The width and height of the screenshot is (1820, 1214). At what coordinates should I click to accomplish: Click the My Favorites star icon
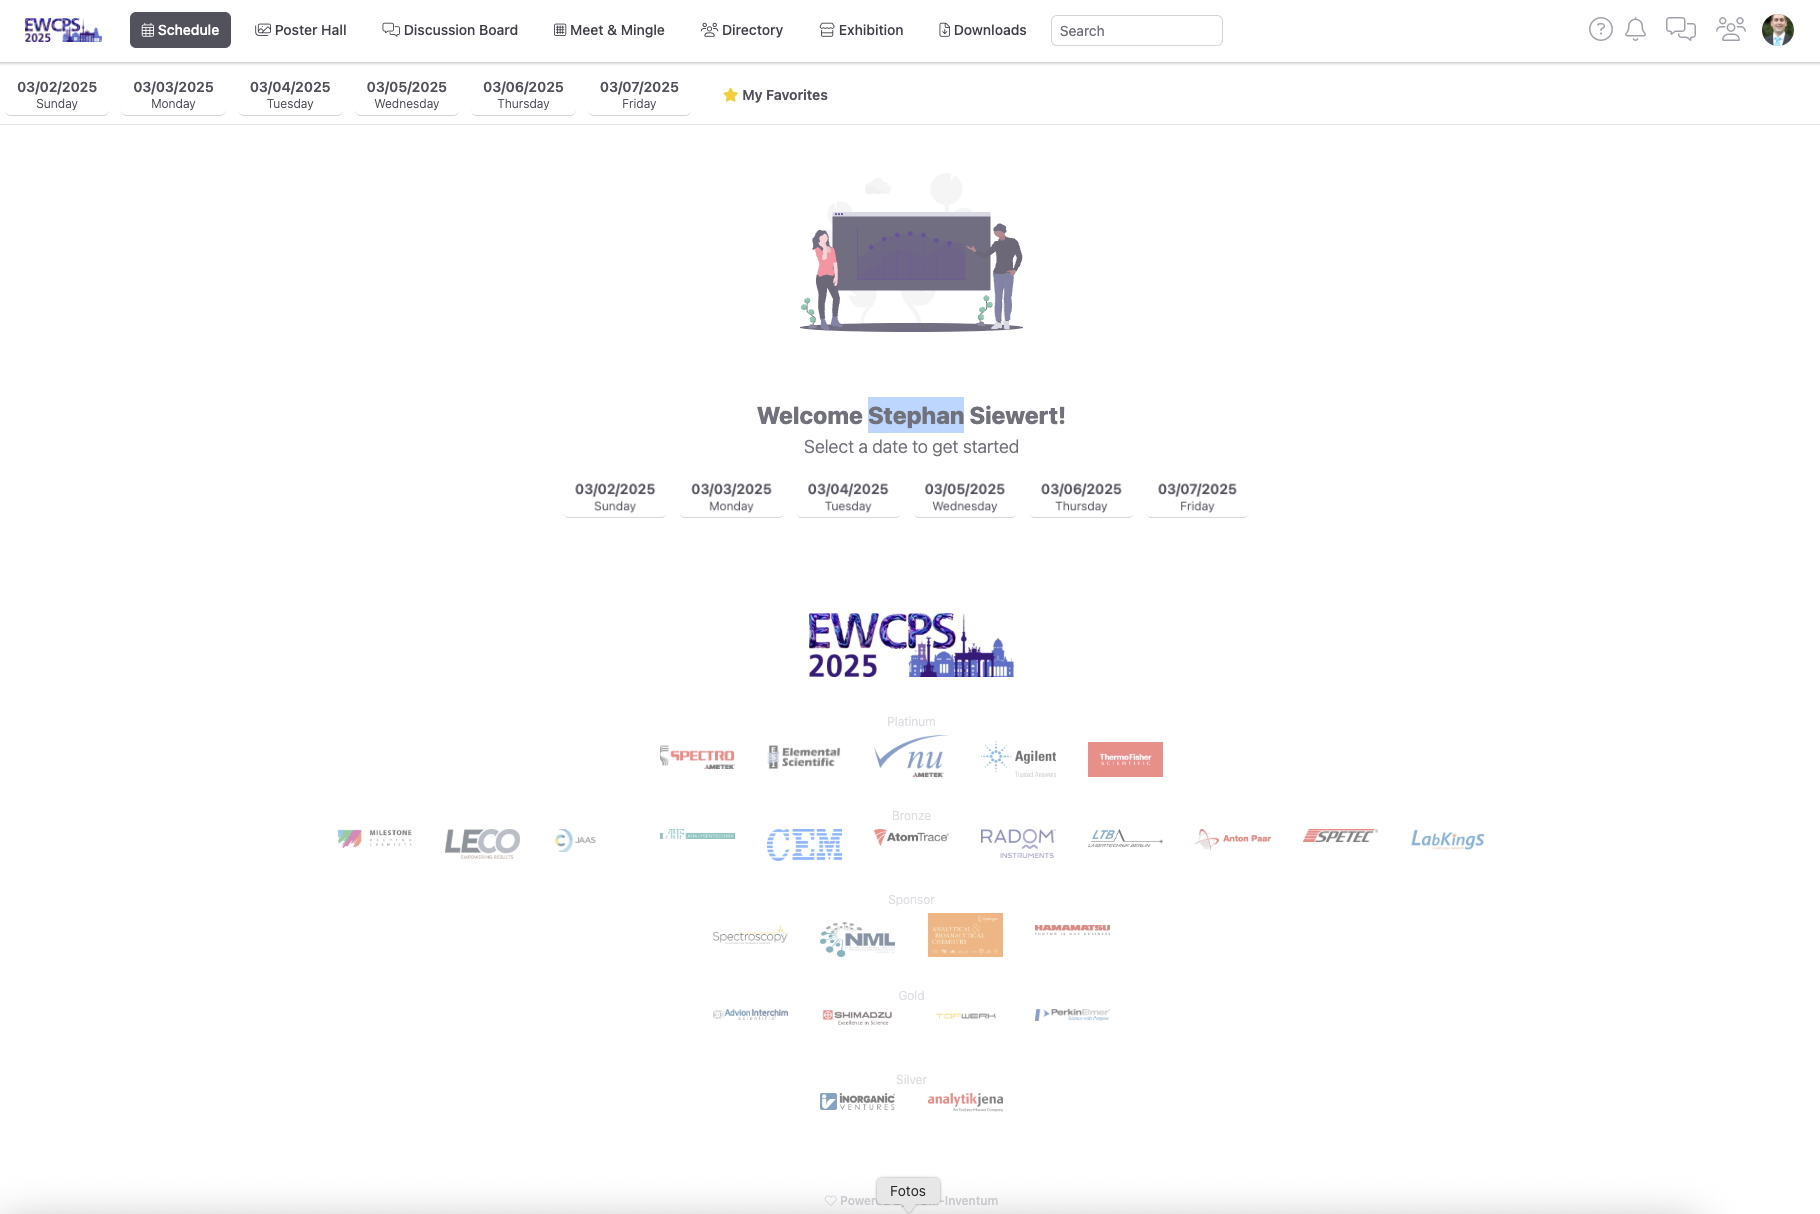729,95
